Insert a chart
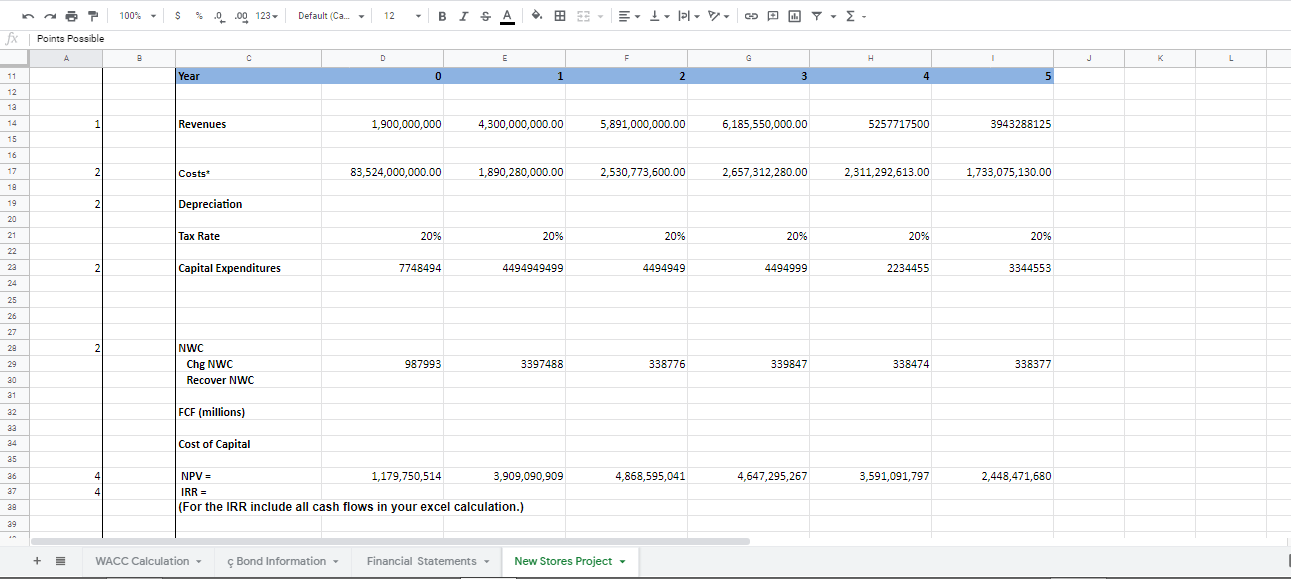Image resolution: width=1291 pixels, height=579 pixels. pos(793,15)
